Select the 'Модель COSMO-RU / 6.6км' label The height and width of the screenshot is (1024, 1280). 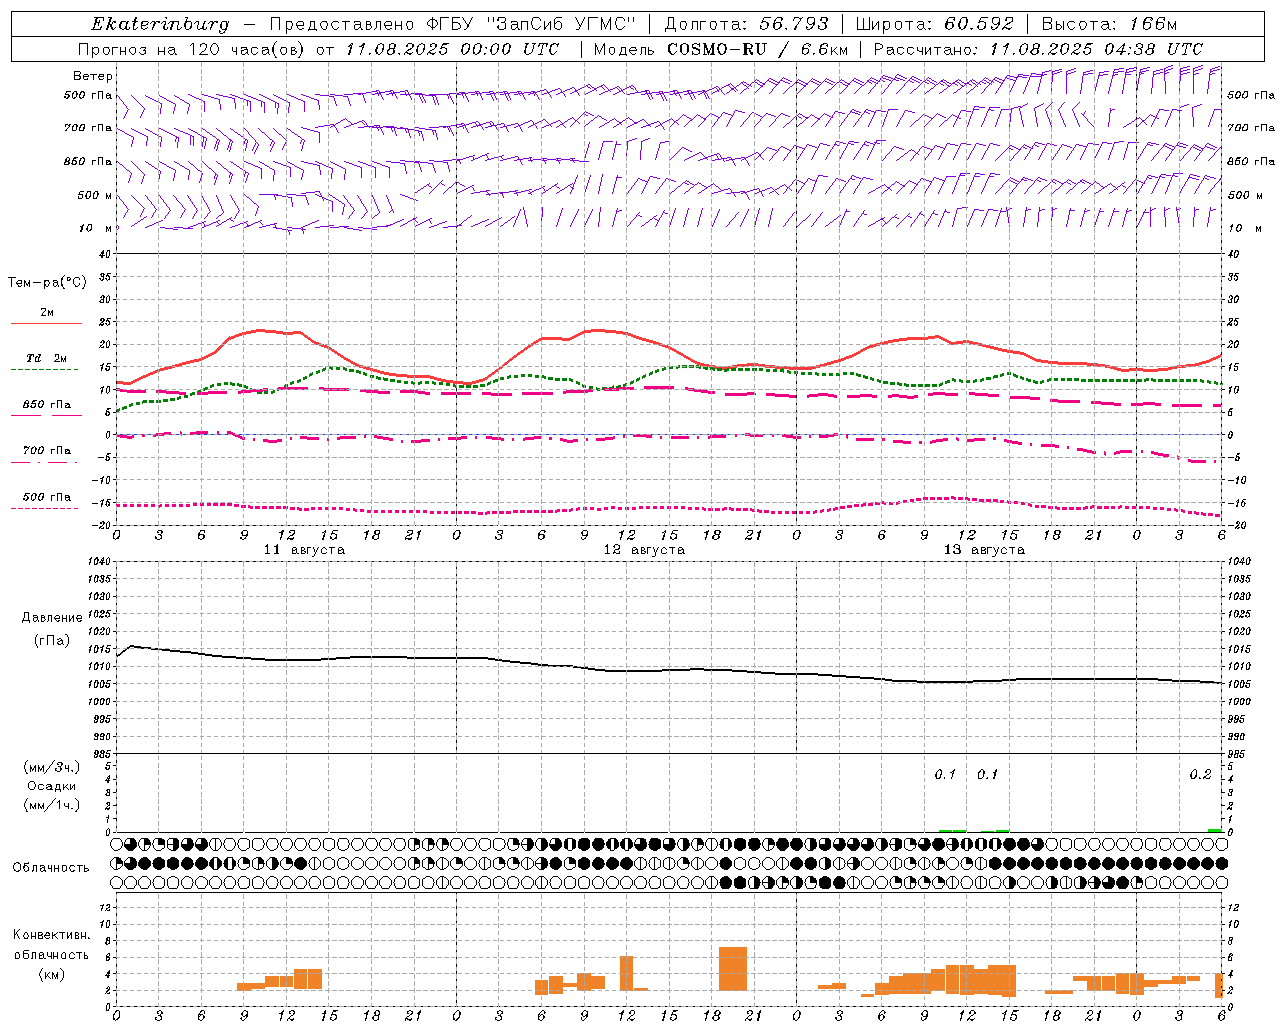720,49
